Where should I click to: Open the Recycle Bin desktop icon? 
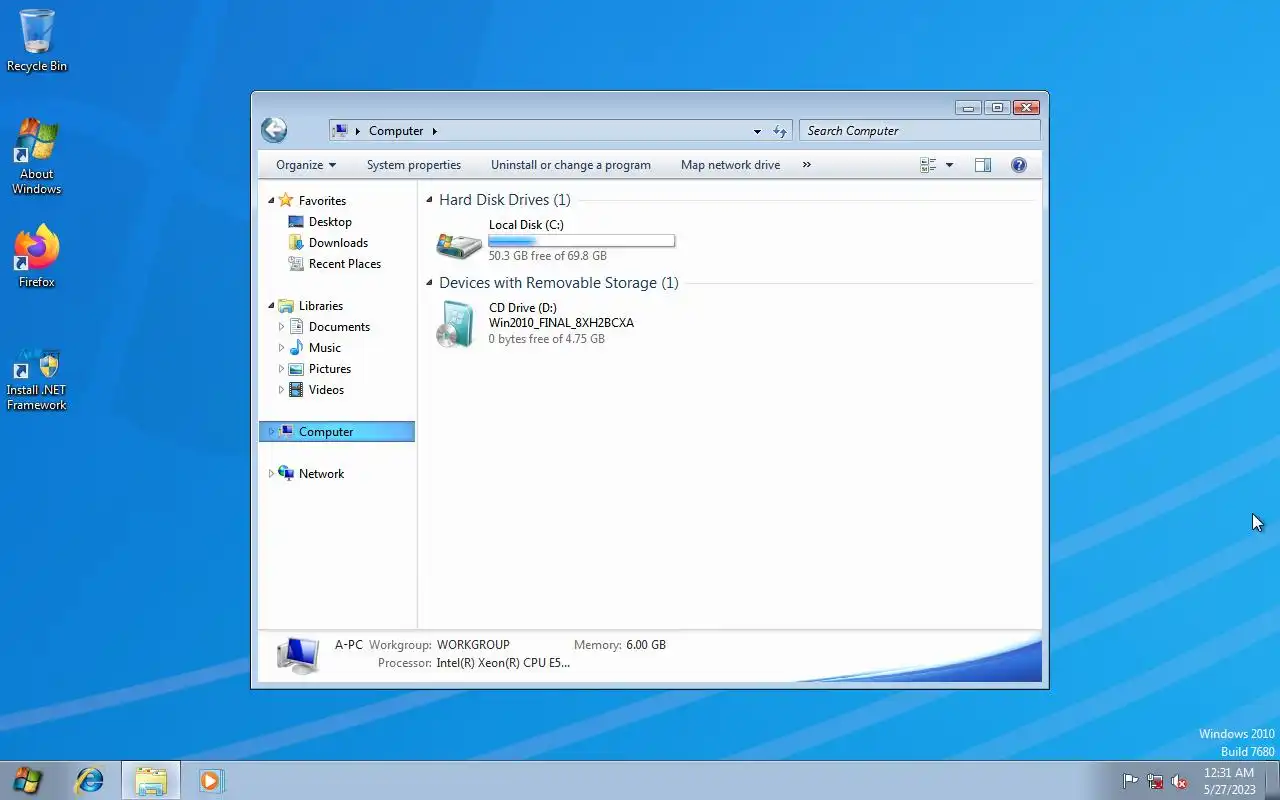tap(37, 41)
